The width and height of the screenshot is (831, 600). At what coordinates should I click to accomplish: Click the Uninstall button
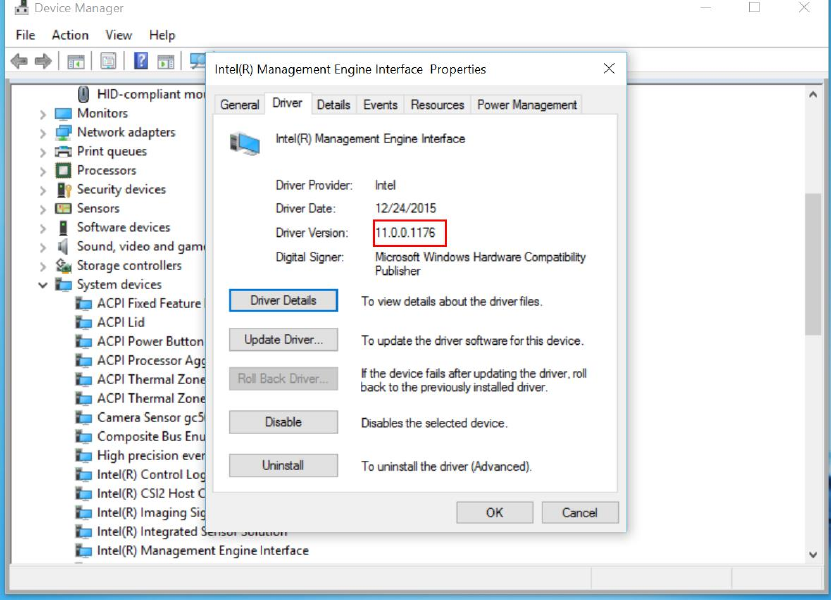click(x=283, y=465)
